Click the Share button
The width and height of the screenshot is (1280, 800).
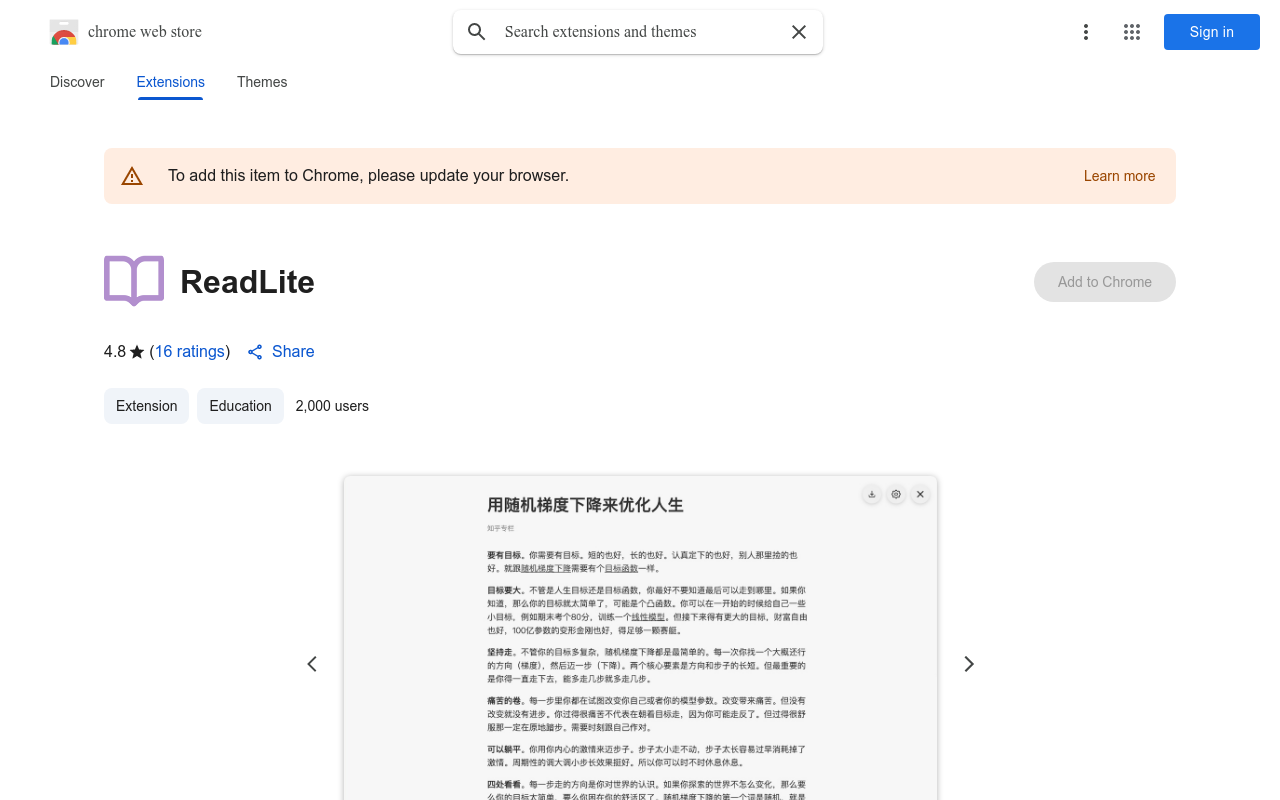pyautogui.click(x=281, y=351)
